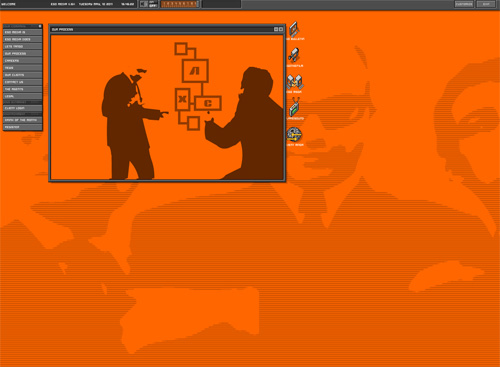Click the Exit button in top bar

click(486, 4)
